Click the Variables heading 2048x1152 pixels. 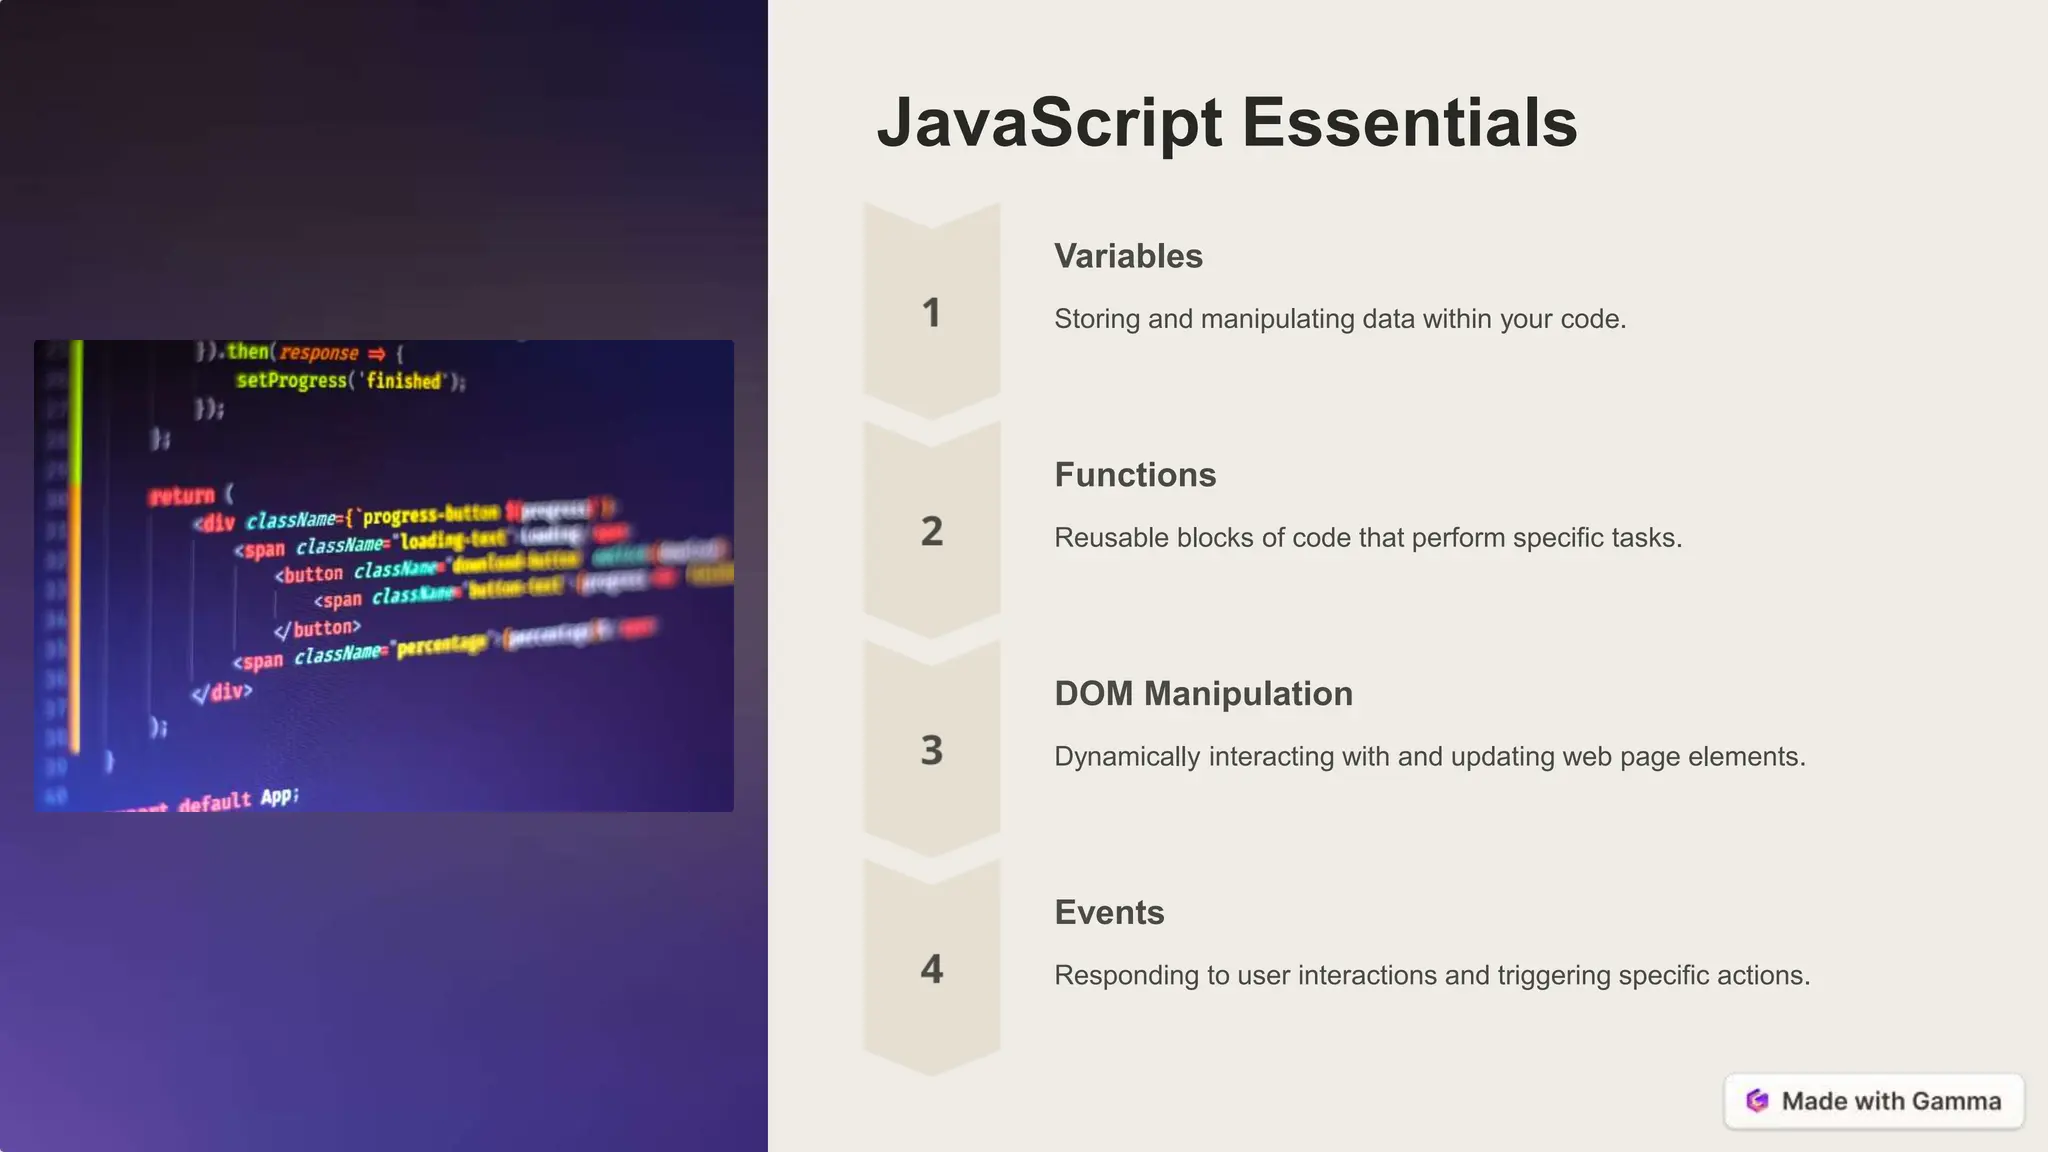pos(1128,256)
